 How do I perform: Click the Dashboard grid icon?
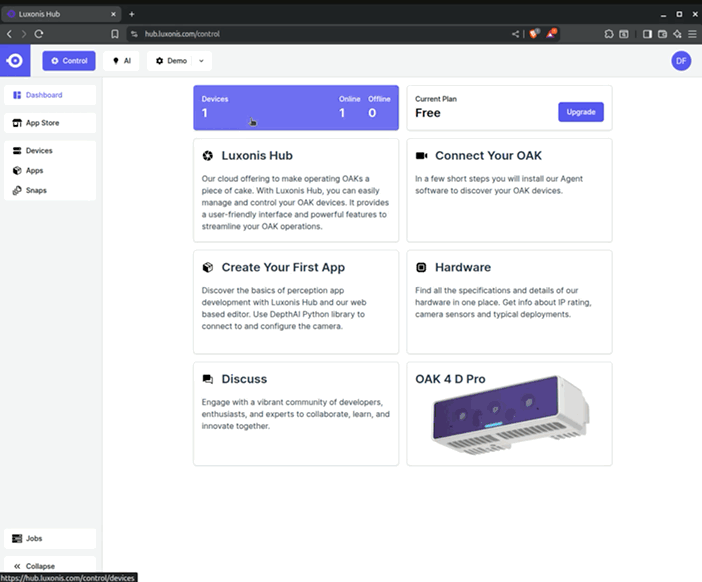pyautogui.click(x=17, y=95)
